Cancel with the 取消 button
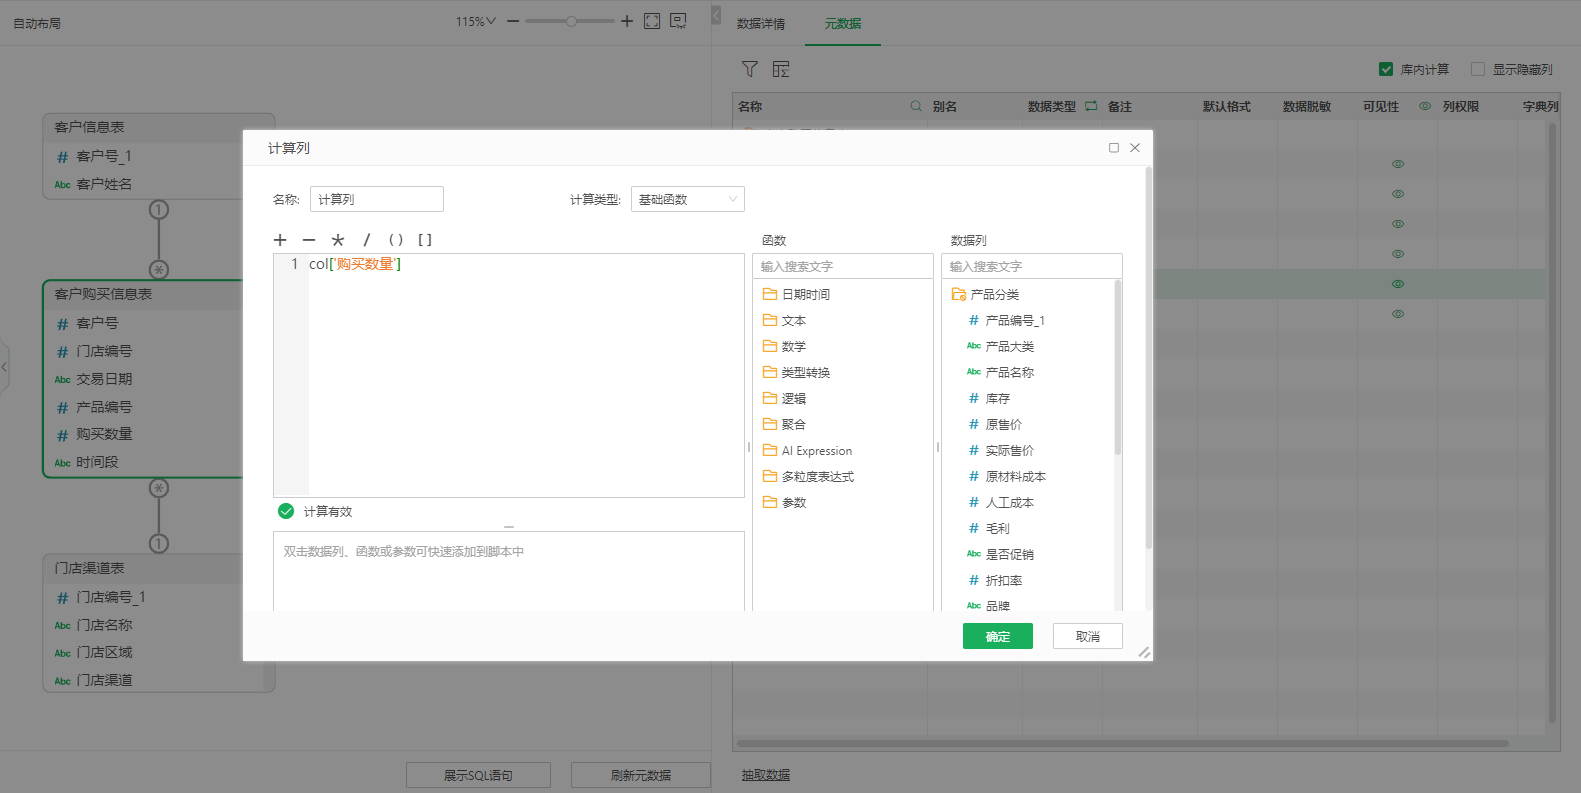 pyautogui.click(x=1088, y=636)
